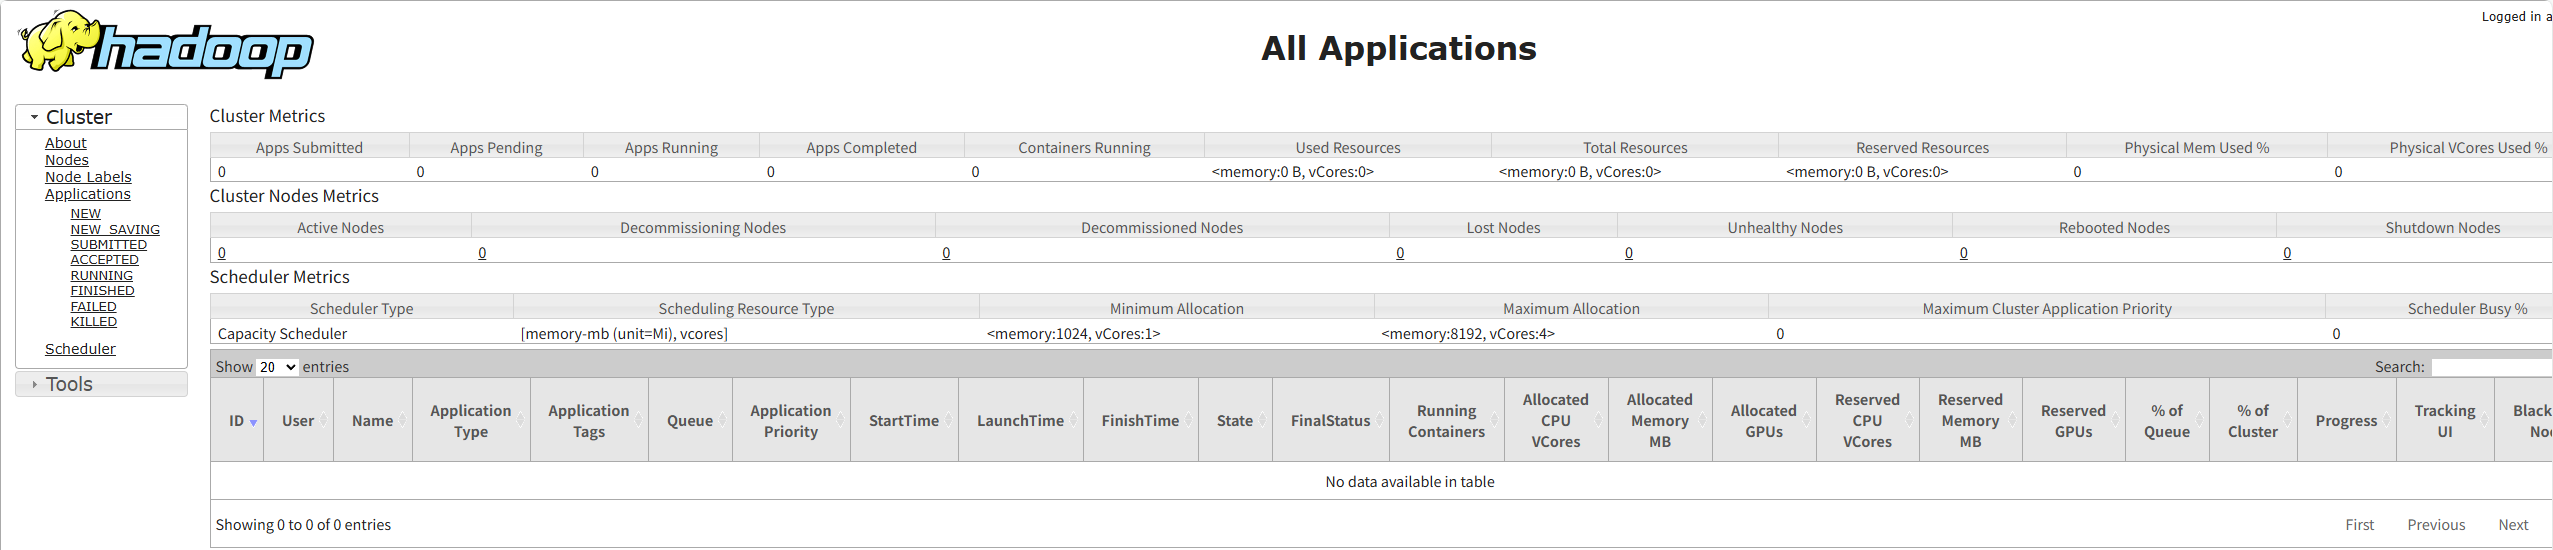Click the Previous pagination button
Viewport: 2553px width, 550px height.
(x=2435, y=525)
